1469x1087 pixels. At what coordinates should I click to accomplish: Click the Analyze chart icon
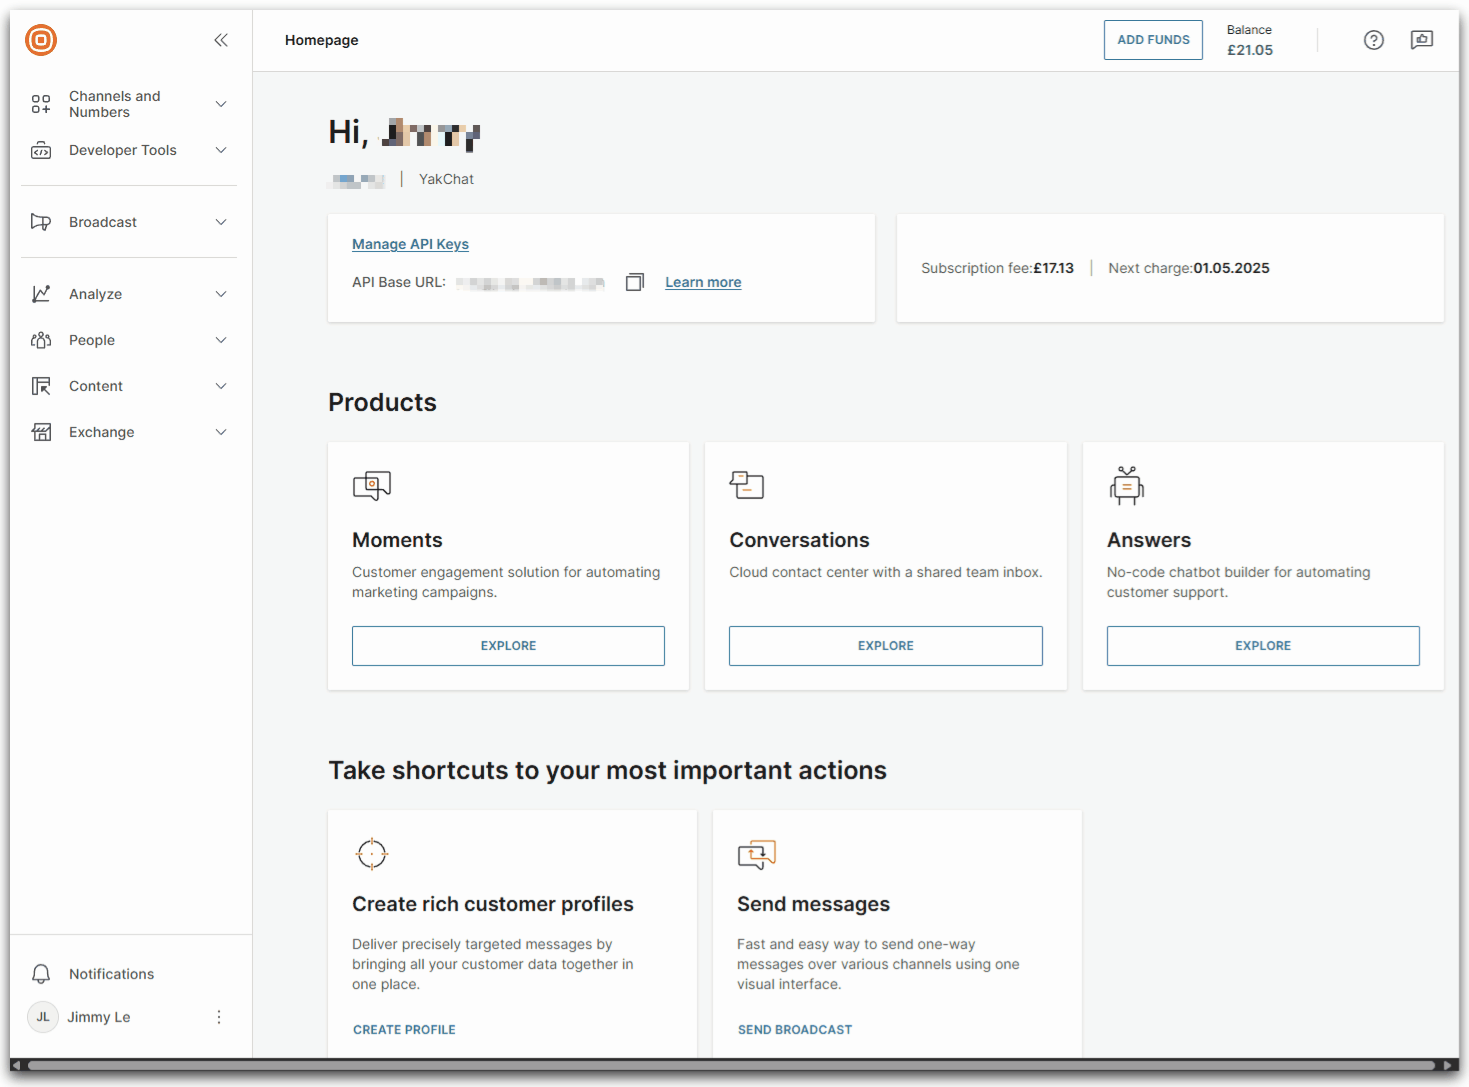tap(41, 294)
